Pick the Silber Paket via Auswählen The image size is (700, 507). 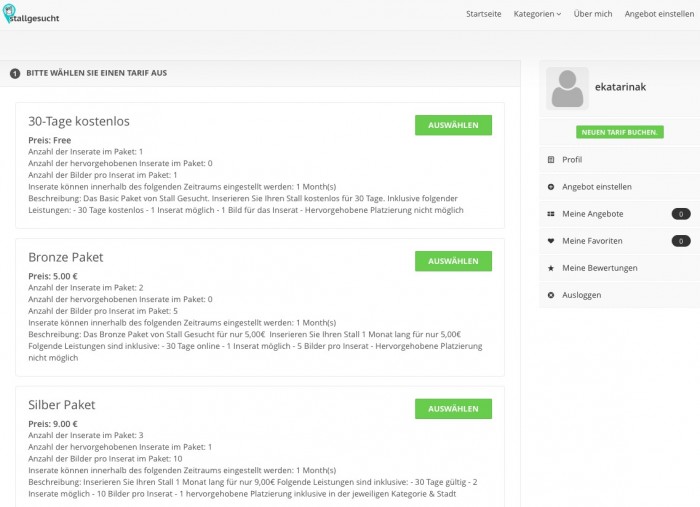pos(453,409)
